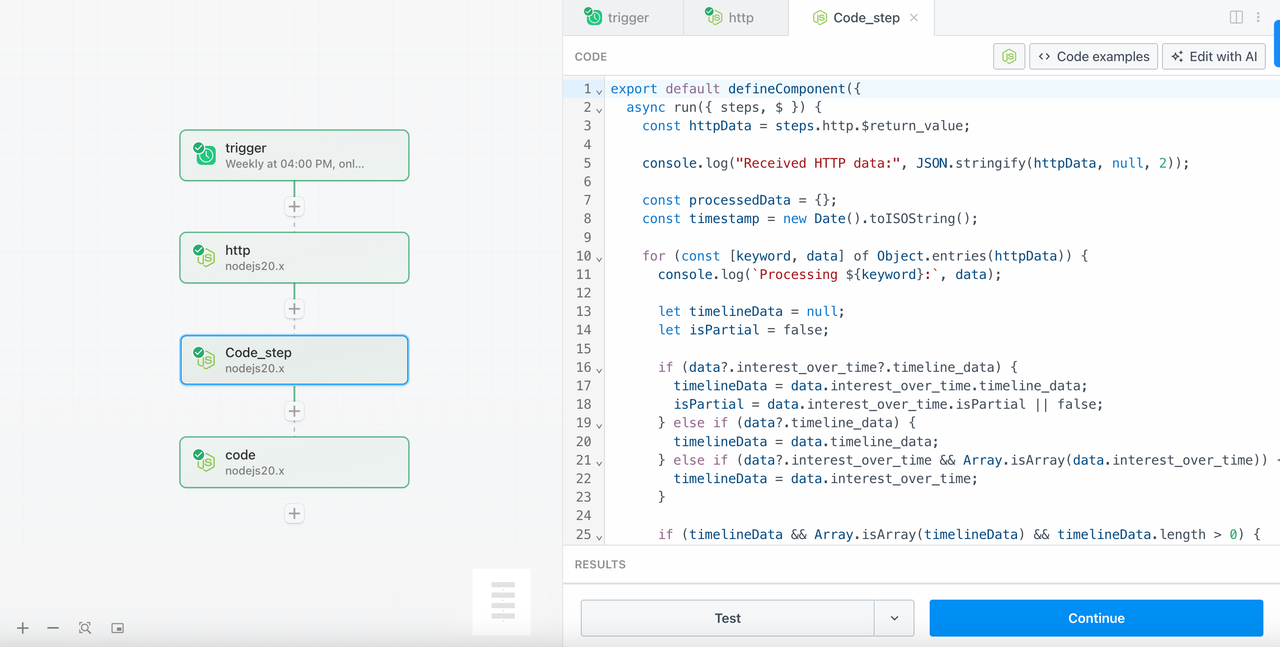Collapse the else-if fold at line 19
The height and width of the screenshot is (647, 1280).
[599, 424]
